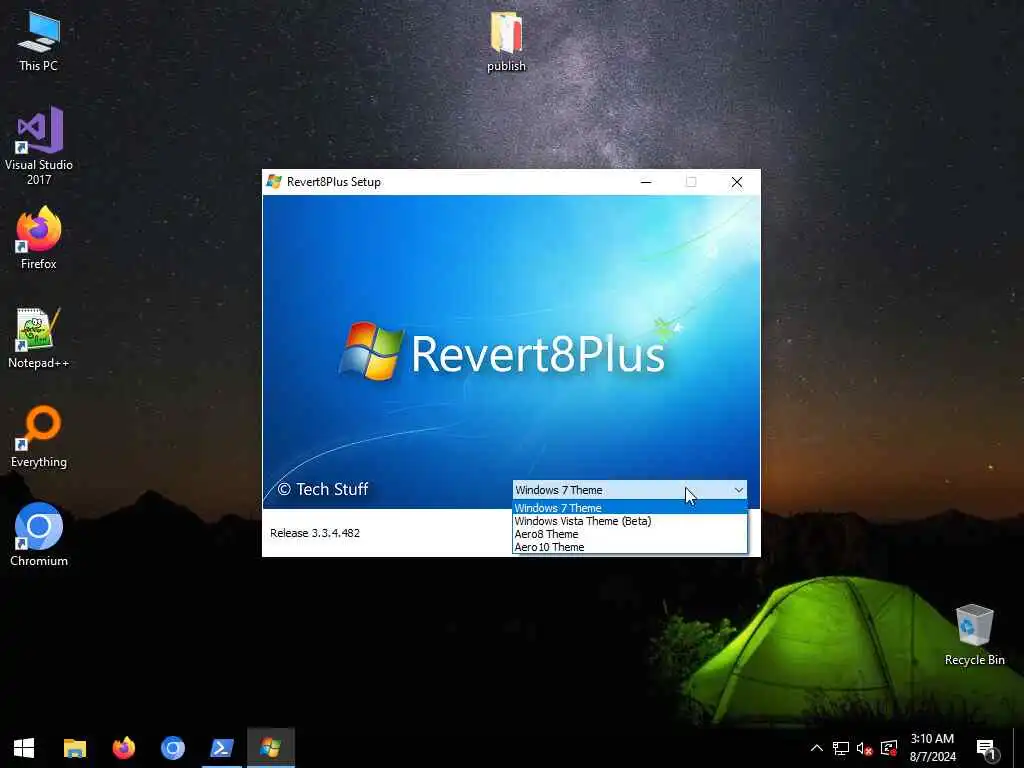Select Aero8 Theme option

(x=630, y=534)
